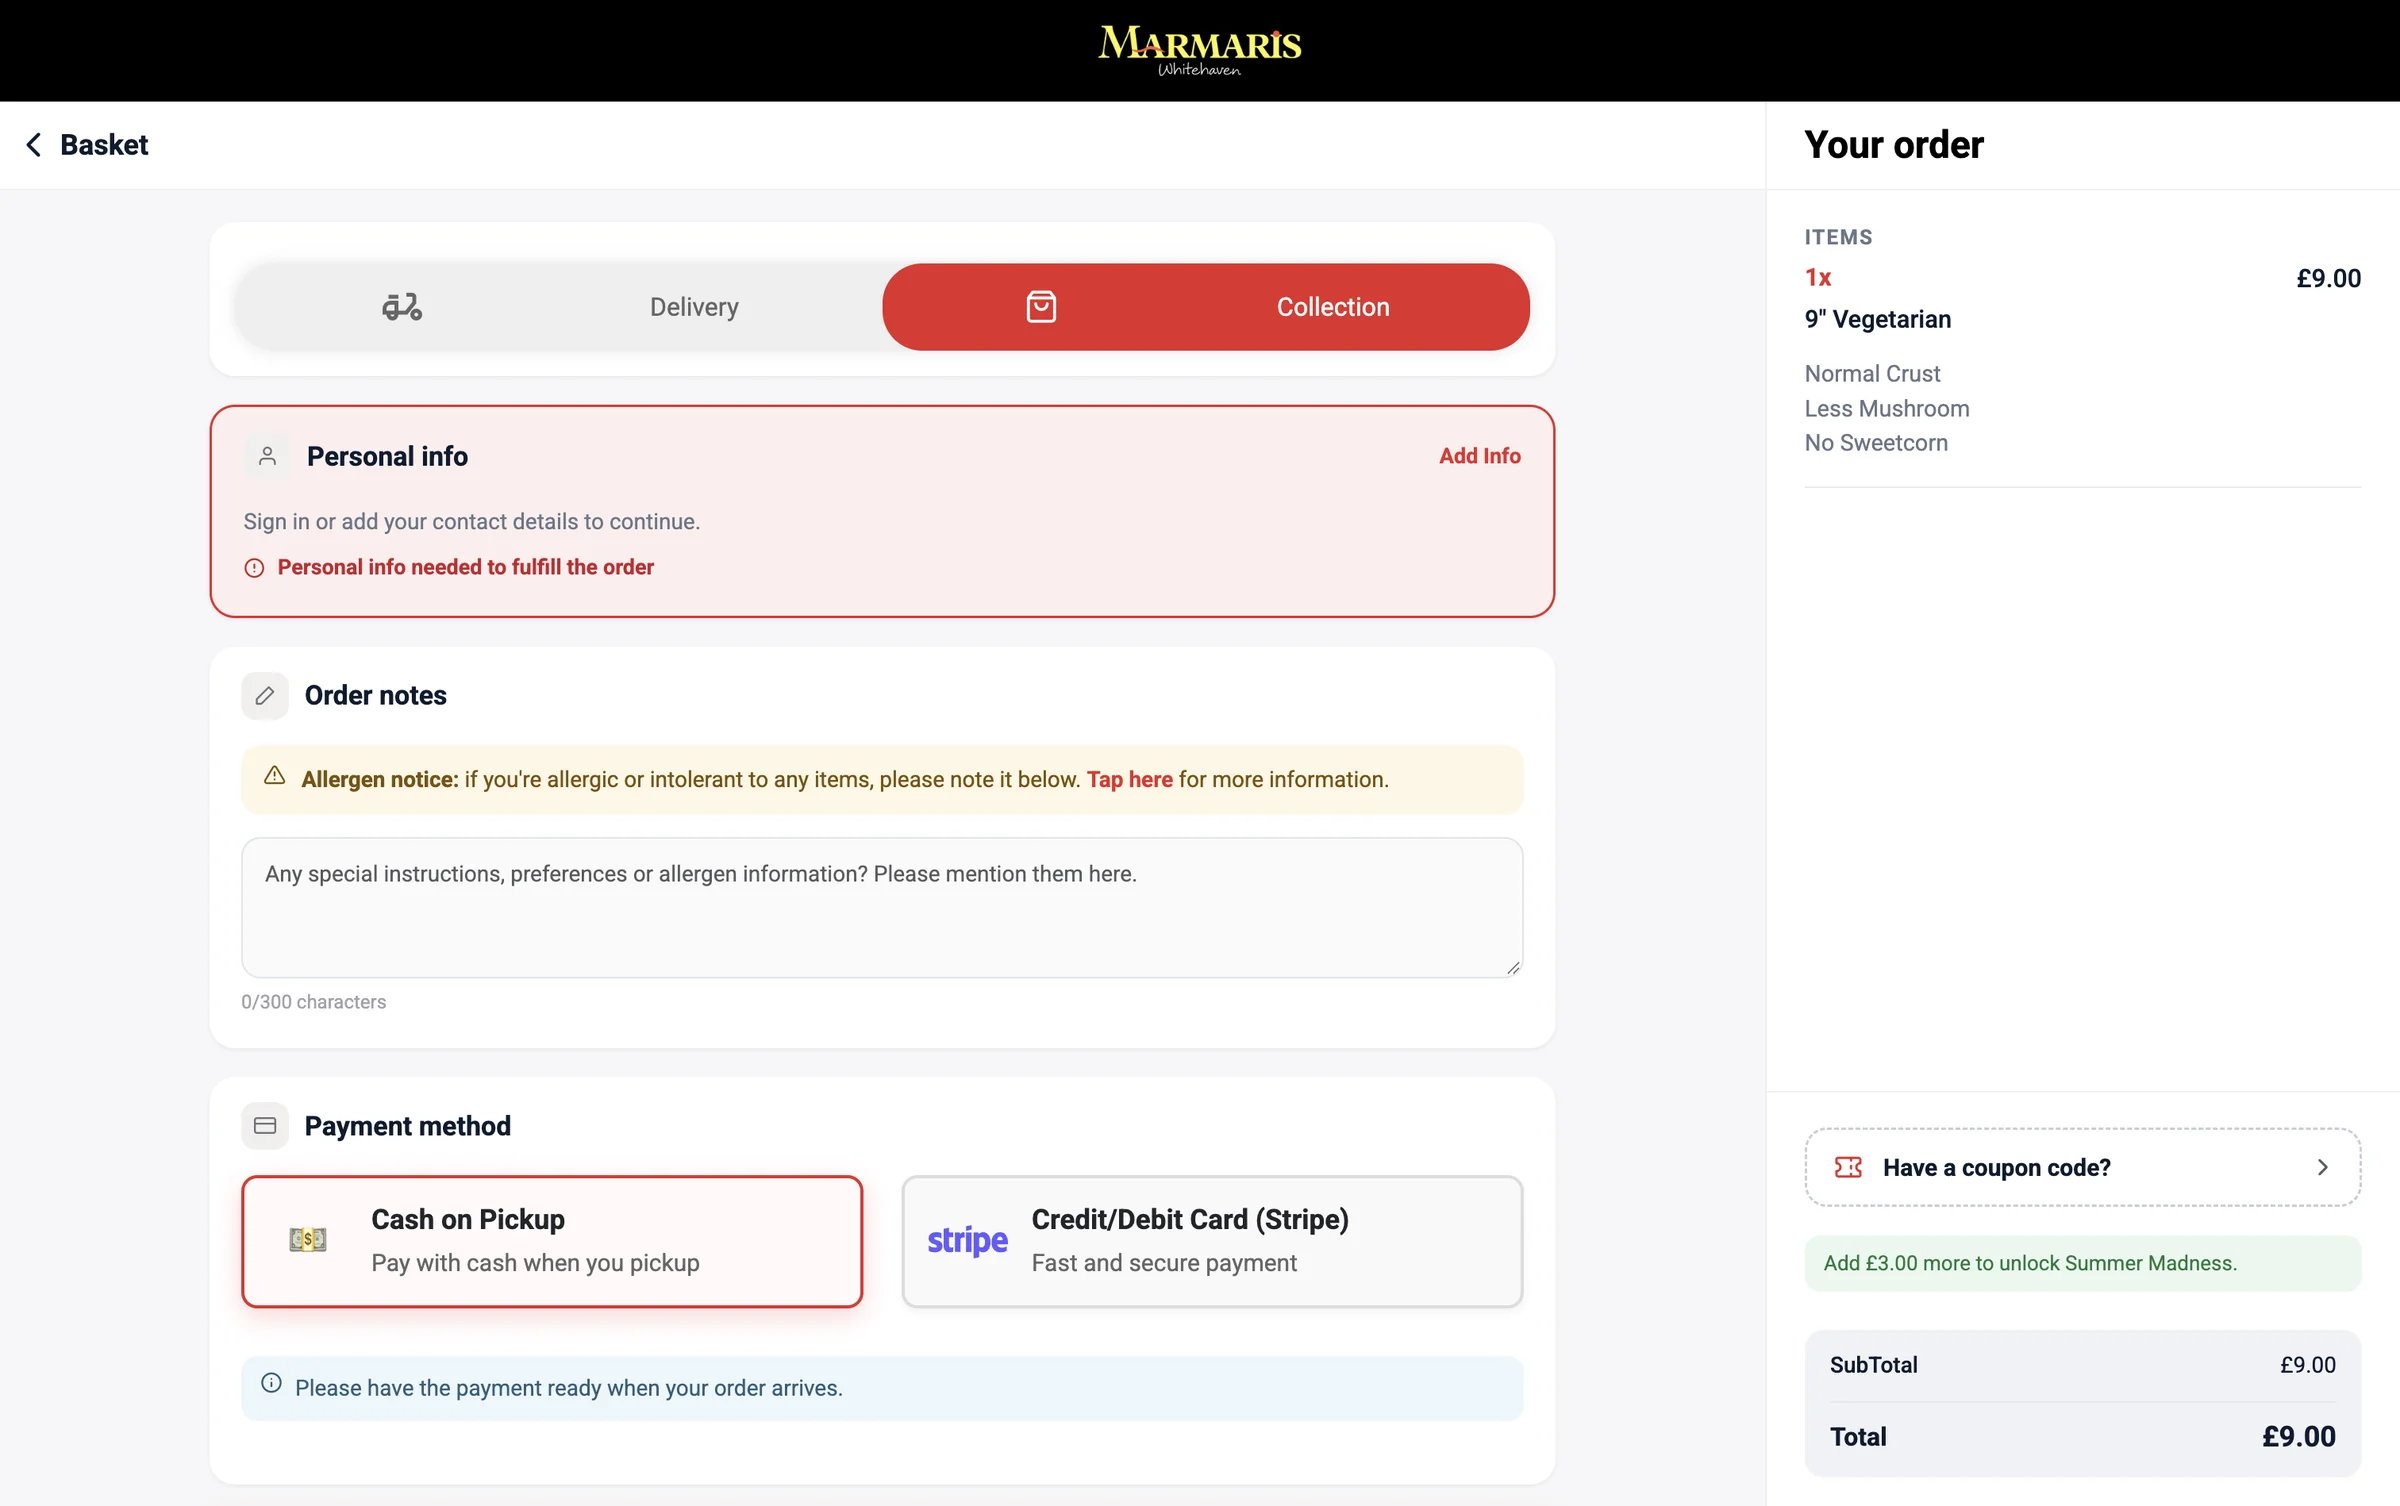2400x1506 pixels.
Task: Click the notes textarea resize handle
Action: [x=1514, y=968]
